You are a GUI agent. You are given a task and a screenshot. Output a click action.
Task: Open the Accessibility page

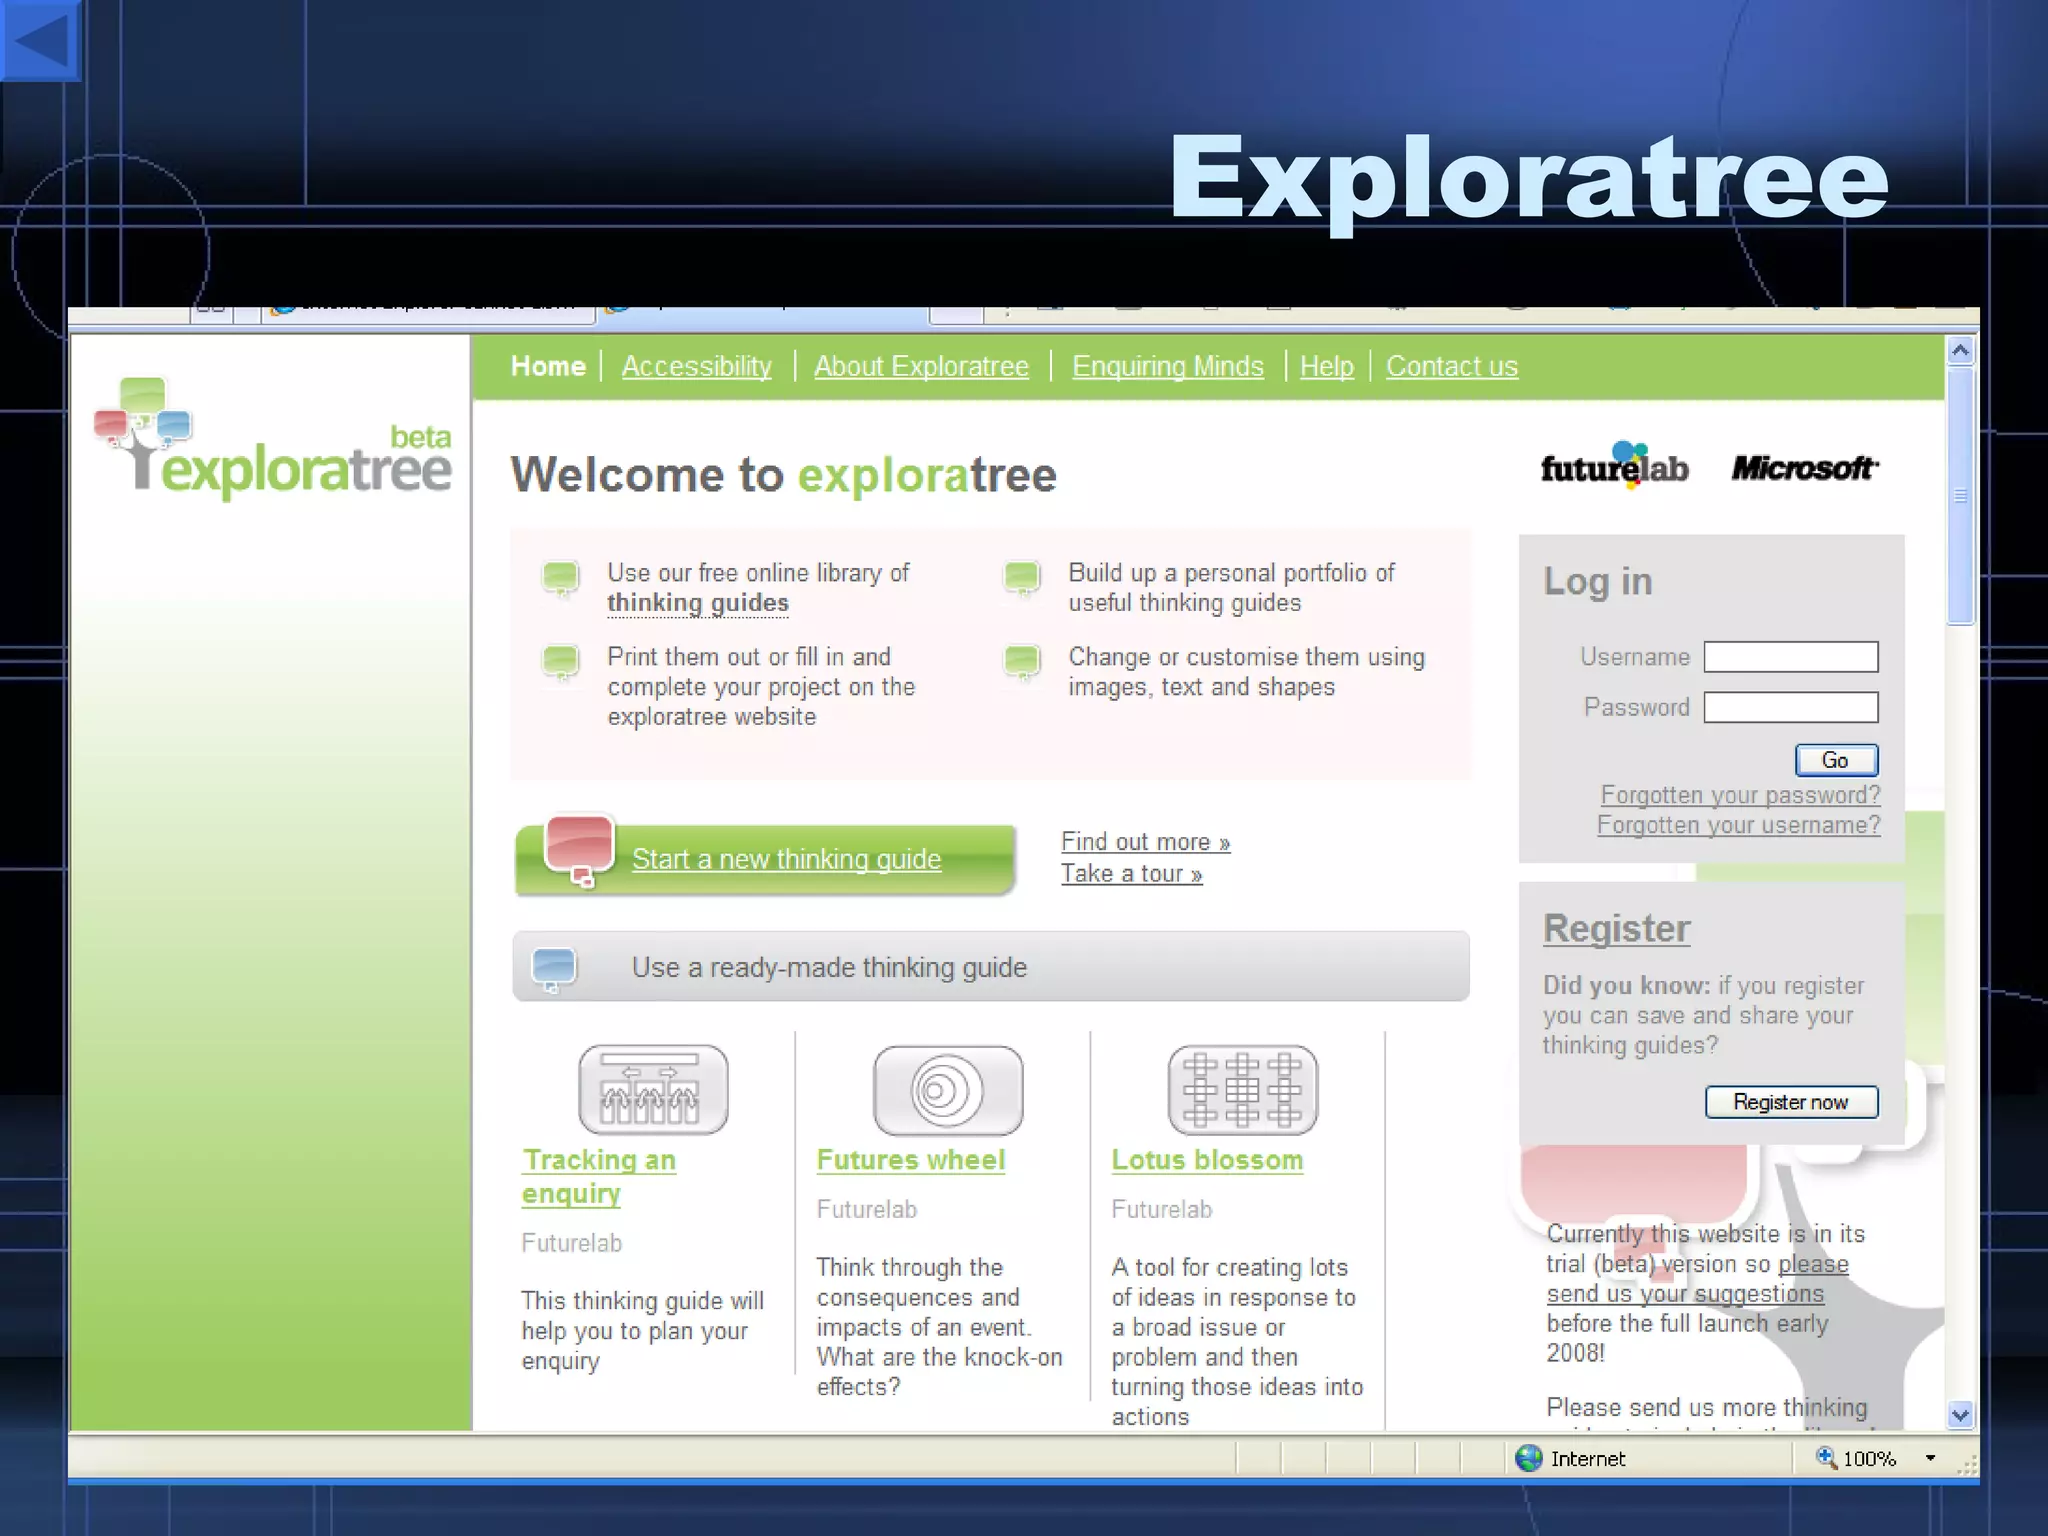697,366
